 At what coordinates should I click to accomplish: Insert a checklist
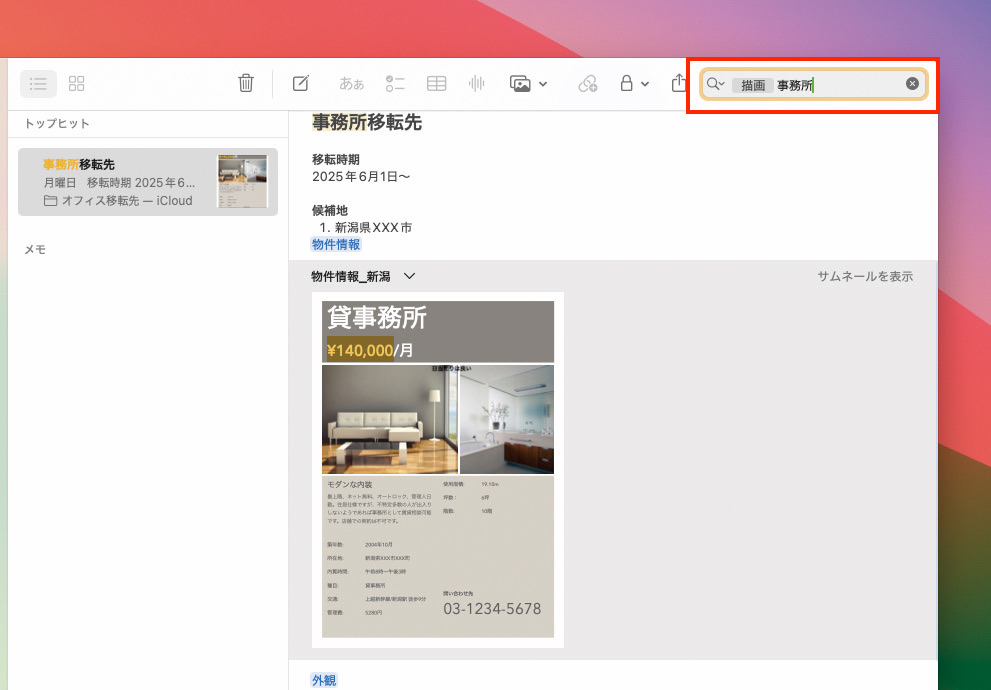point(395,83)
